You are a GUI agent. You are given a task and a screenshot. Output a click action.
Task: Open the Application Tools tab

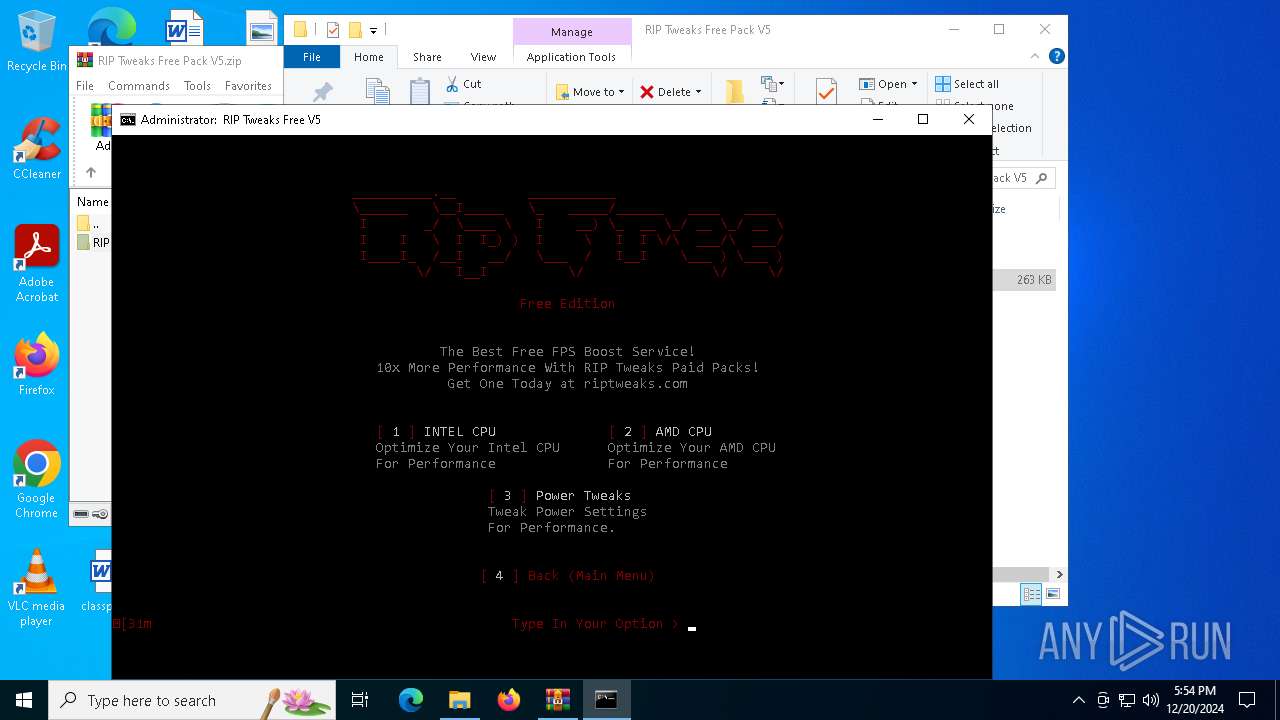(571, 57)
